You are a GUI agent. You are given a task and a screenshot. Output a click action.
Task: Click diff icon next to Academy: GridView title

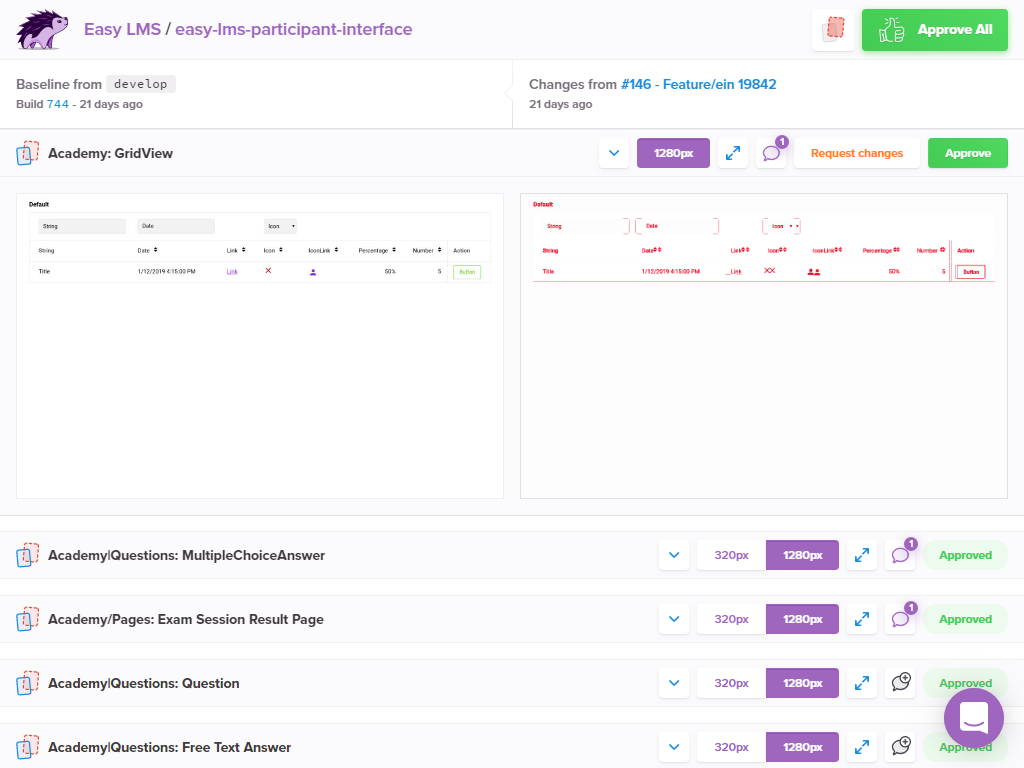(x=28, y=153)
